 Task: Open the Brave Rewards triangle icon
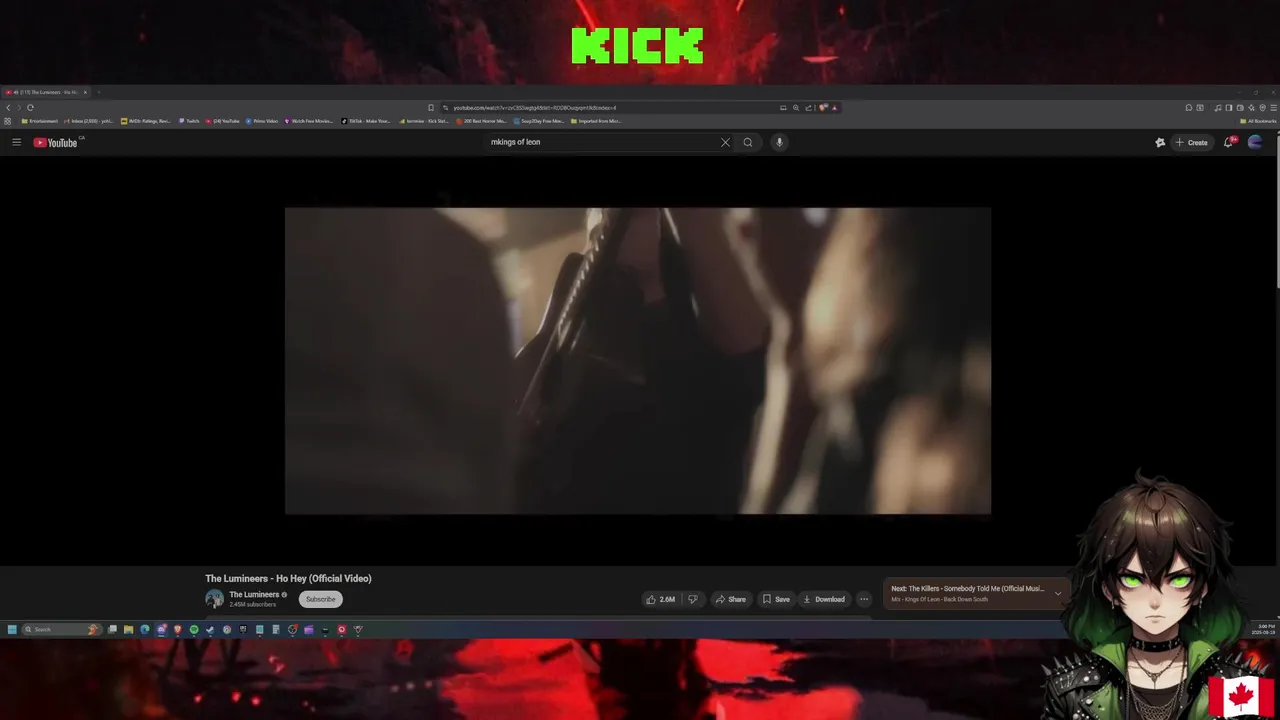point(834,107)
